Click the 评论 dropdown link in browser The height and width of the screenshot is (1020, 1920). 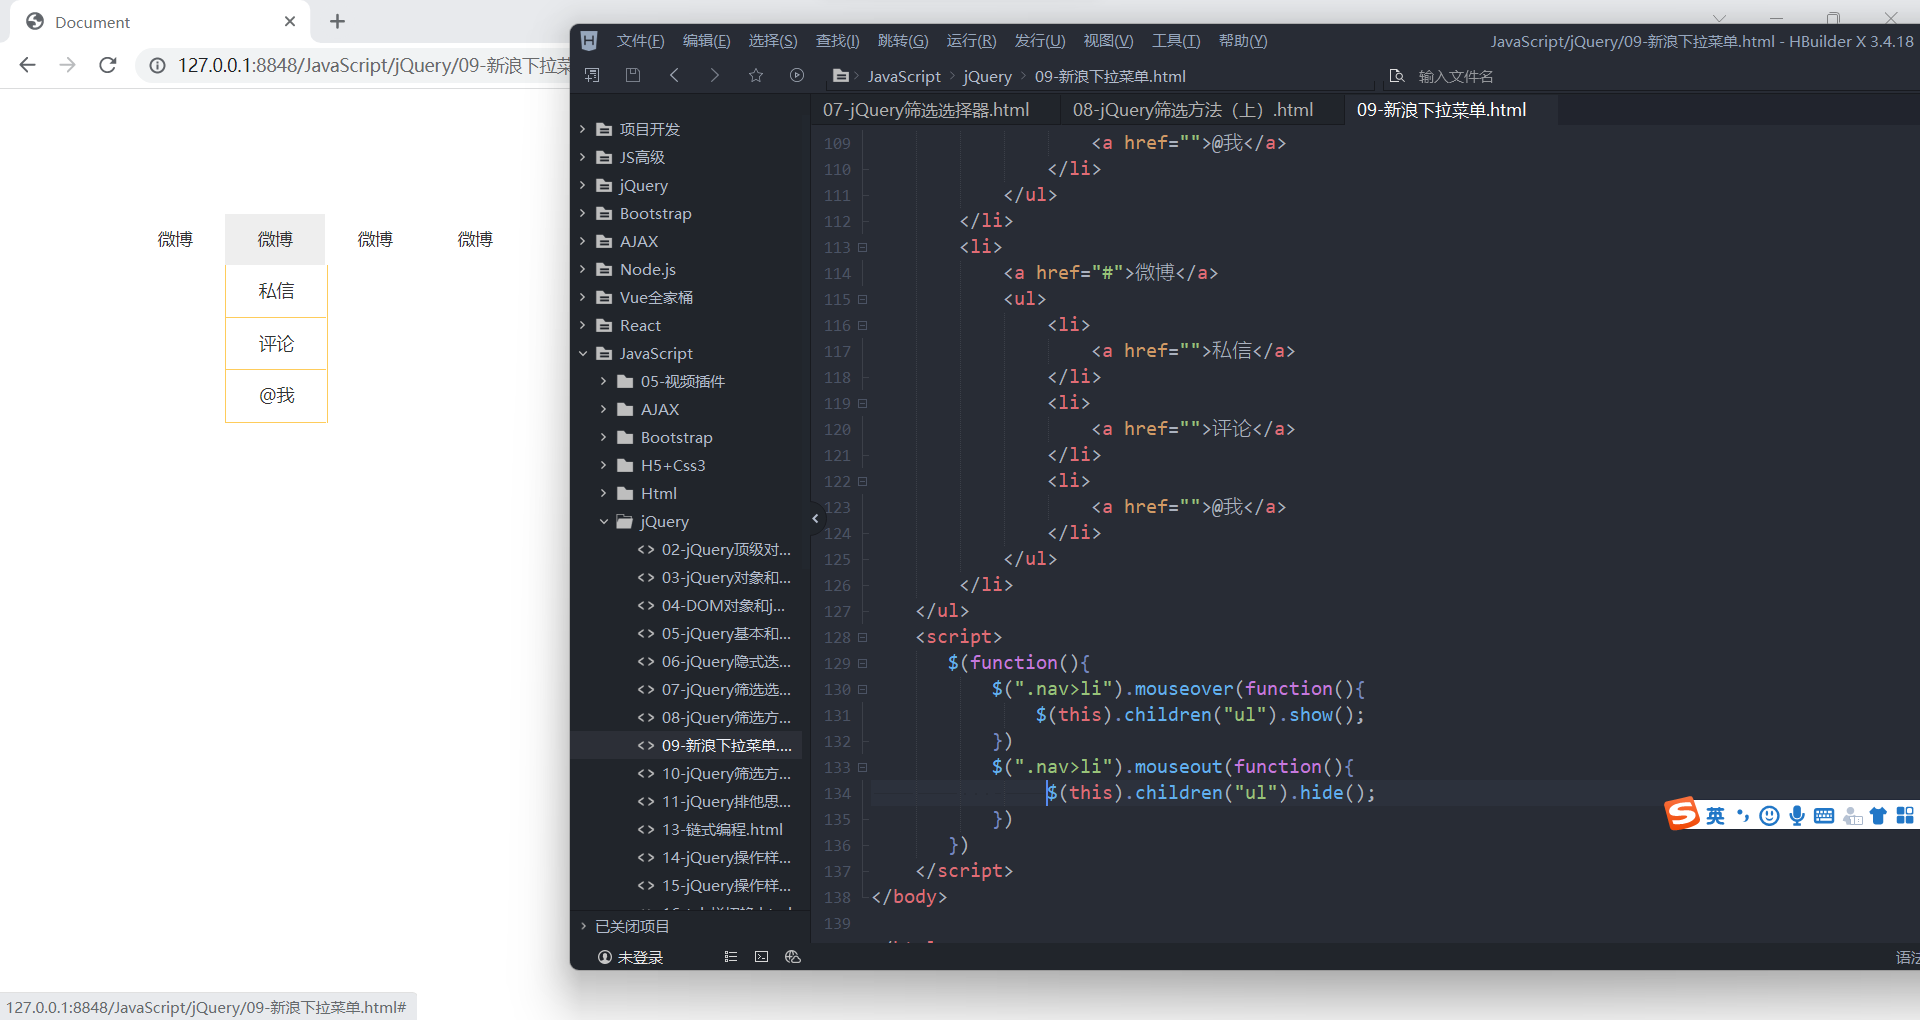tap(276, 344)
